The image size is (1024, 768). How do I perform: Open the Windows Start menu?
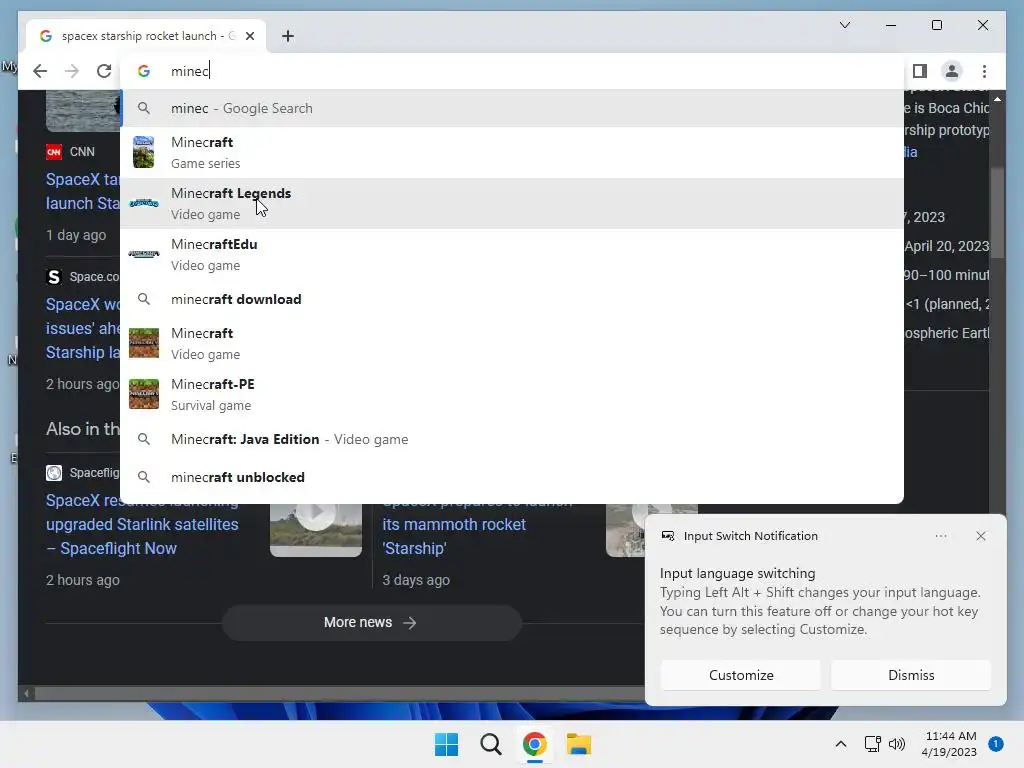coord(447,744)
